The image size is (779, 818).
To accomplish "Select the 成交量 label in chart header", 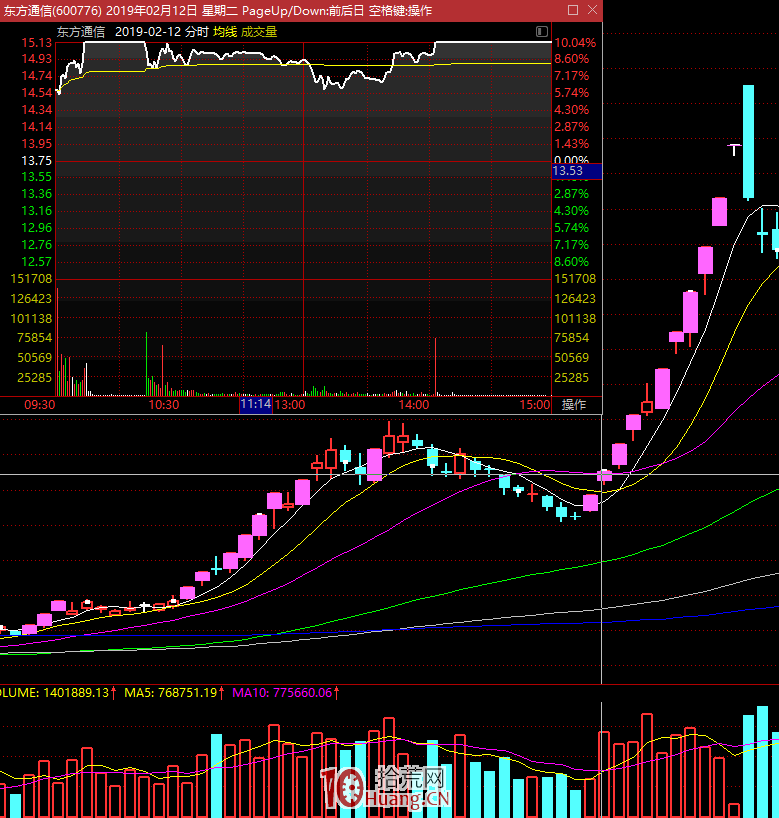I will [x=259, y=32].
